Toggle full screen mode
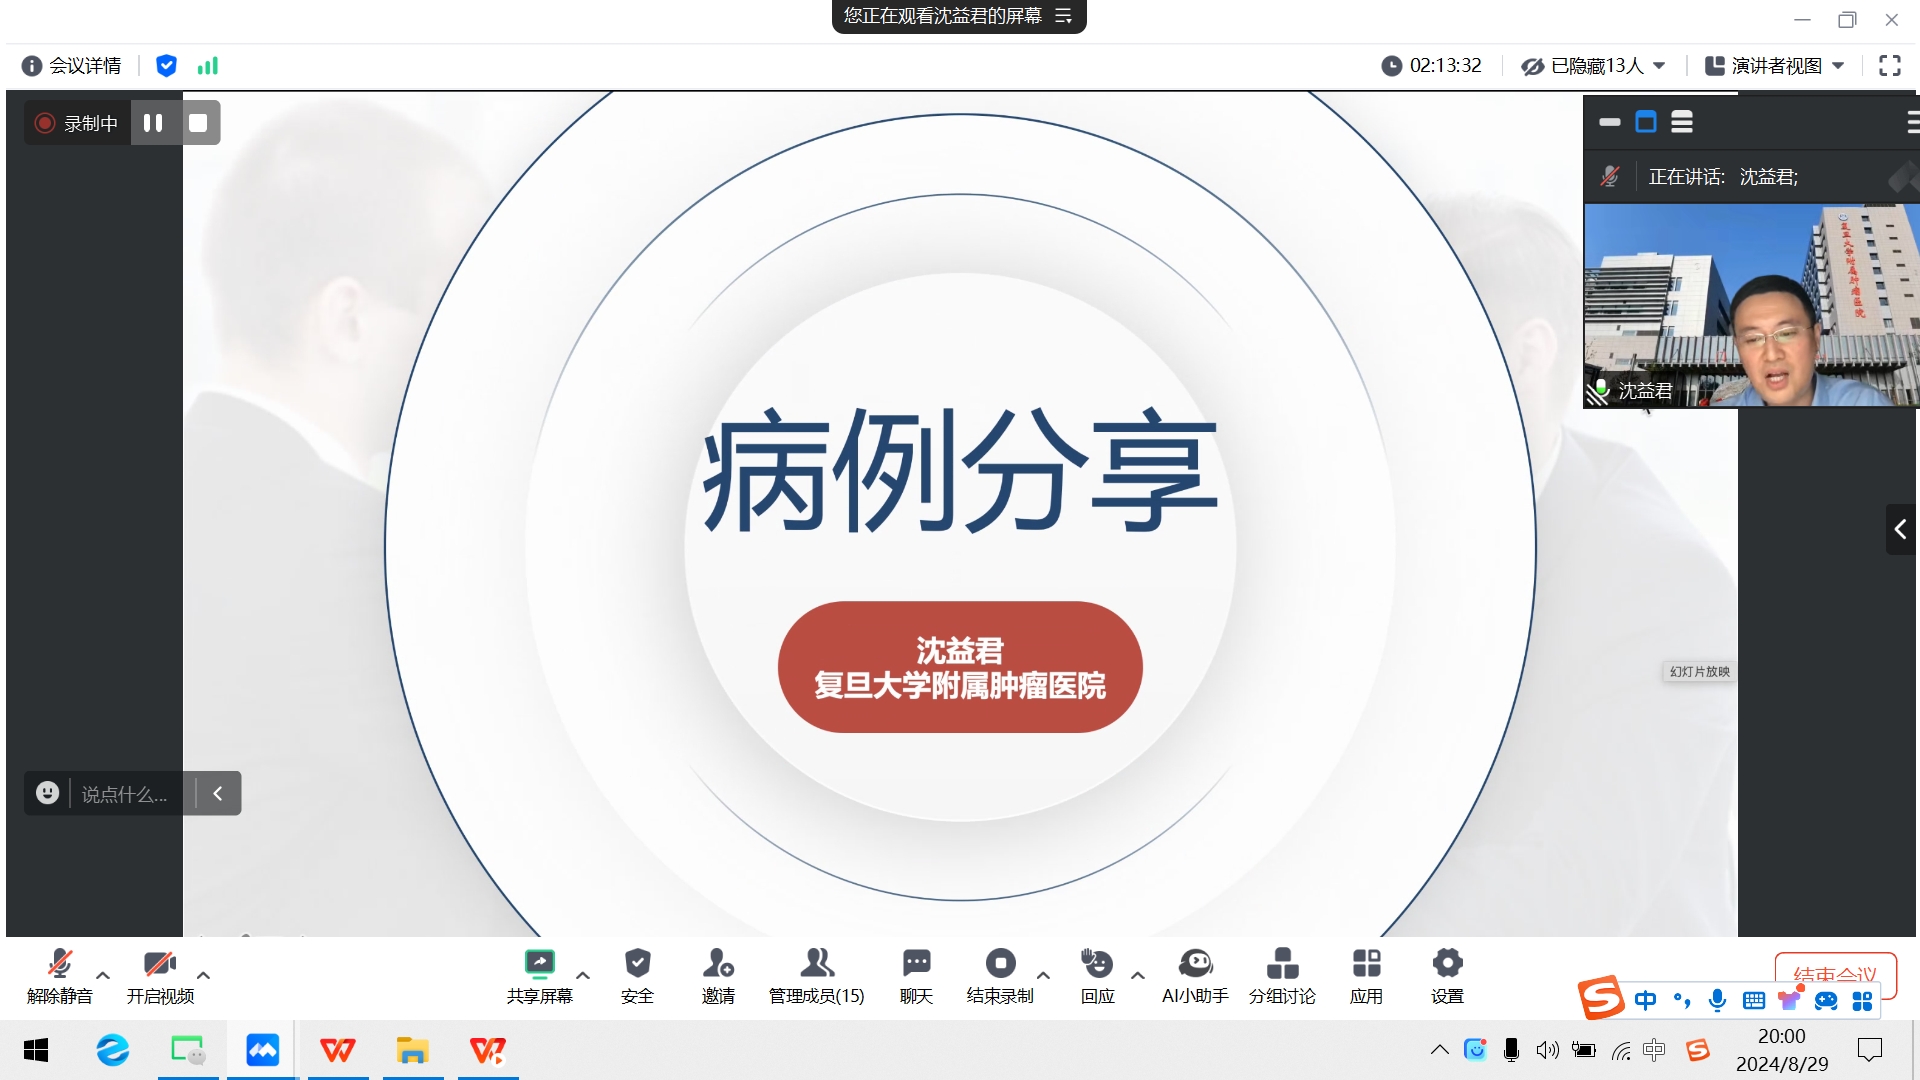 pos(1890,66)
